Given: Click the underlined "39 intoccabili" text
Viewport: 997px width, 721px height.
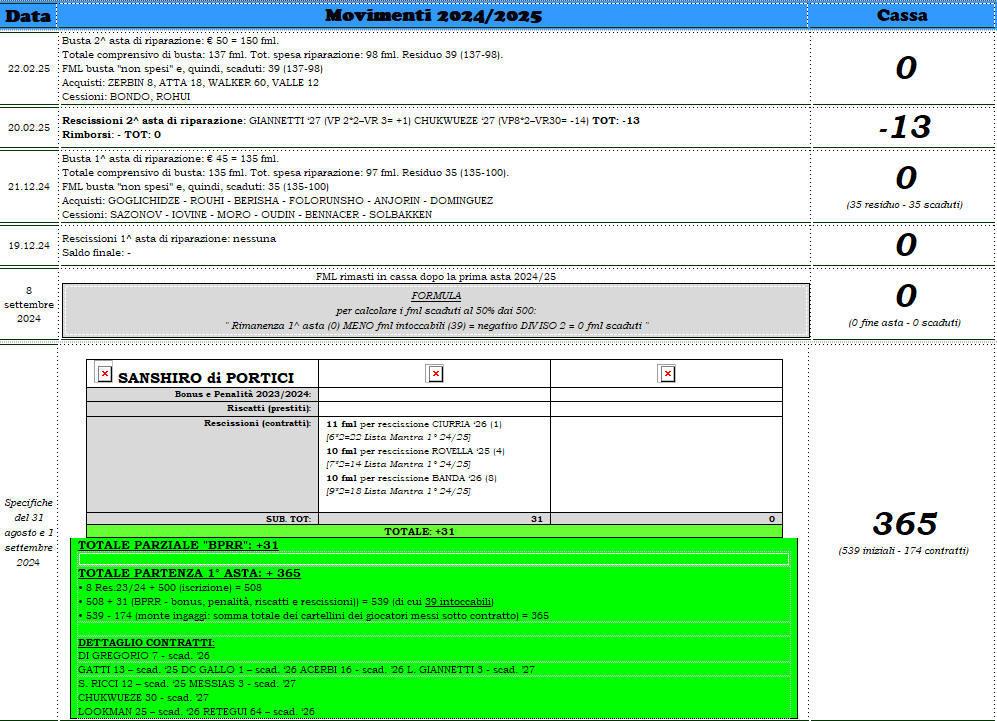Looking at the screenshot, I should coord(458,602).
